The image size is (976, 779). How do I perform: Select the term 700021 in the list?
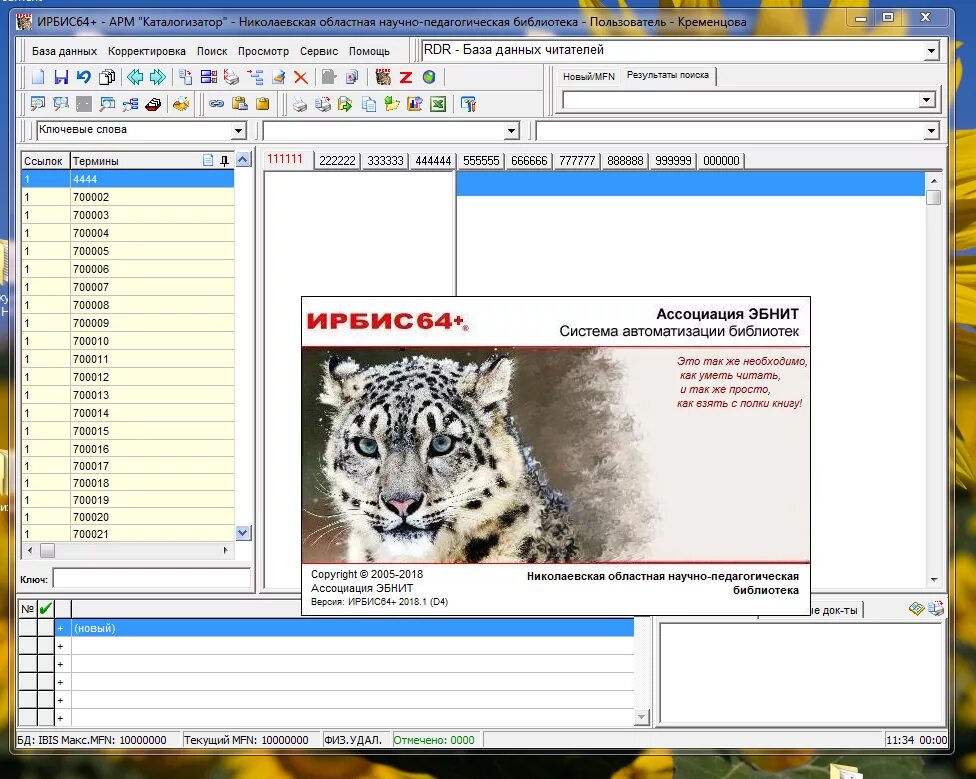pos(128,533)
